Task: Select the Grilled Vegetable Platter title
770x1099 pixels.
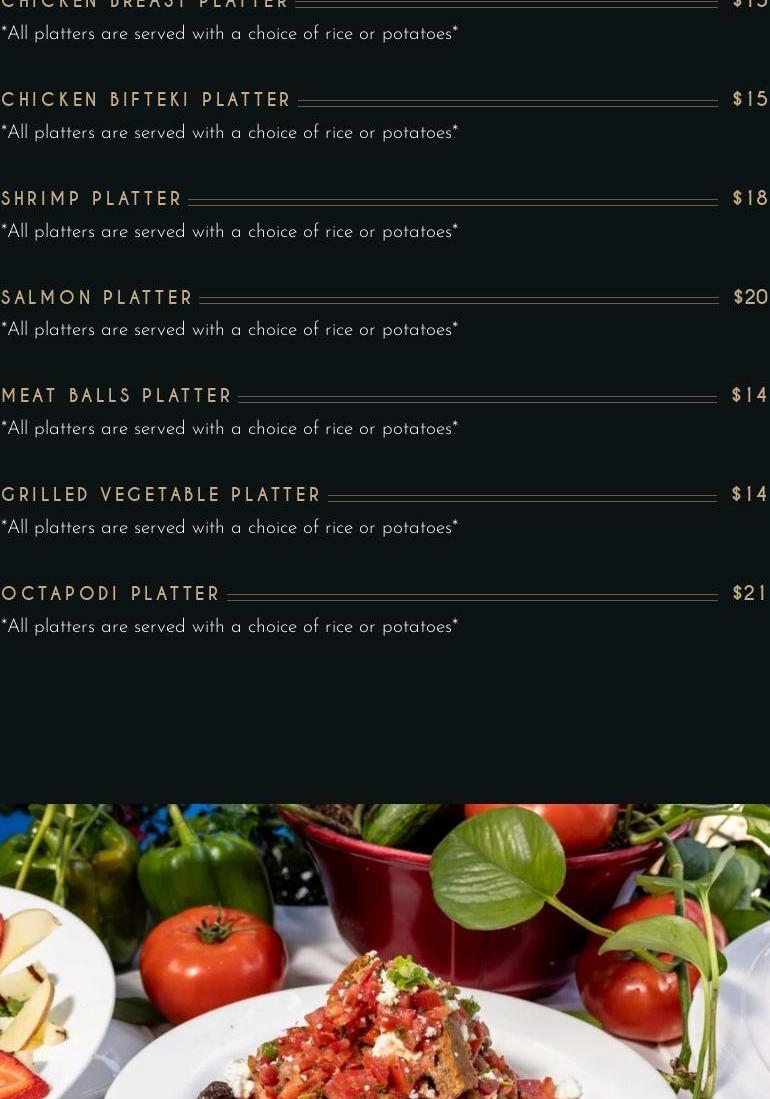Action: (x=161, y=495)
